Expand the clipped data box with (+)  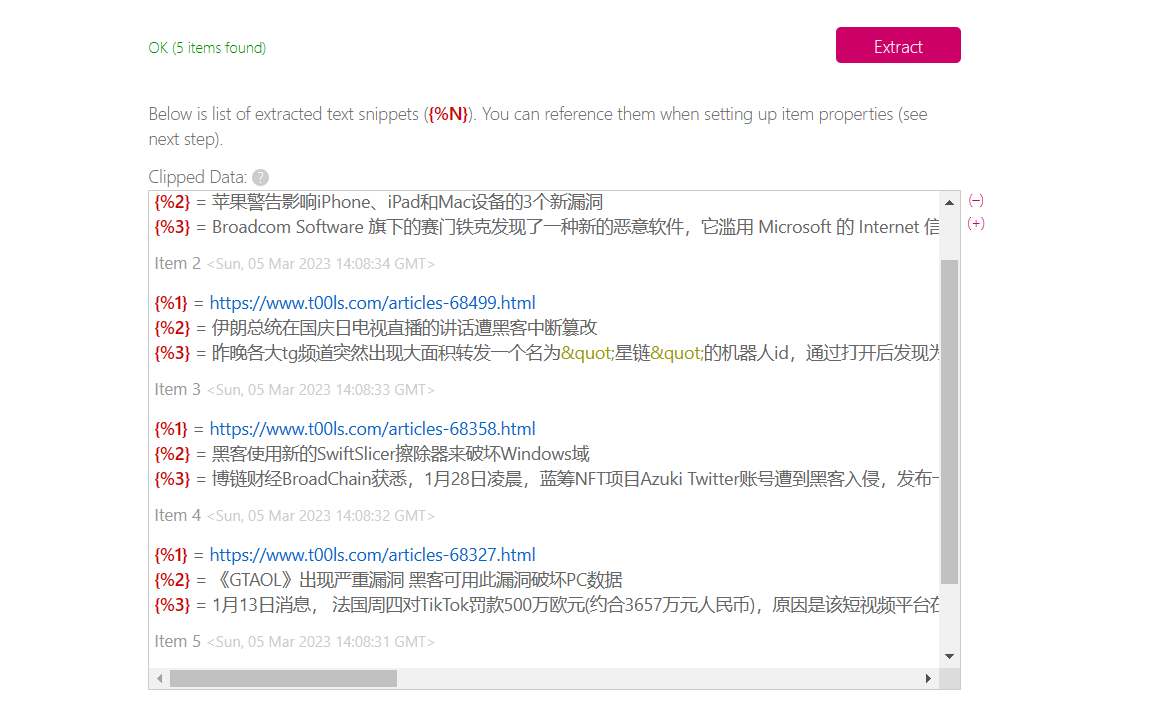click(976, 224)
